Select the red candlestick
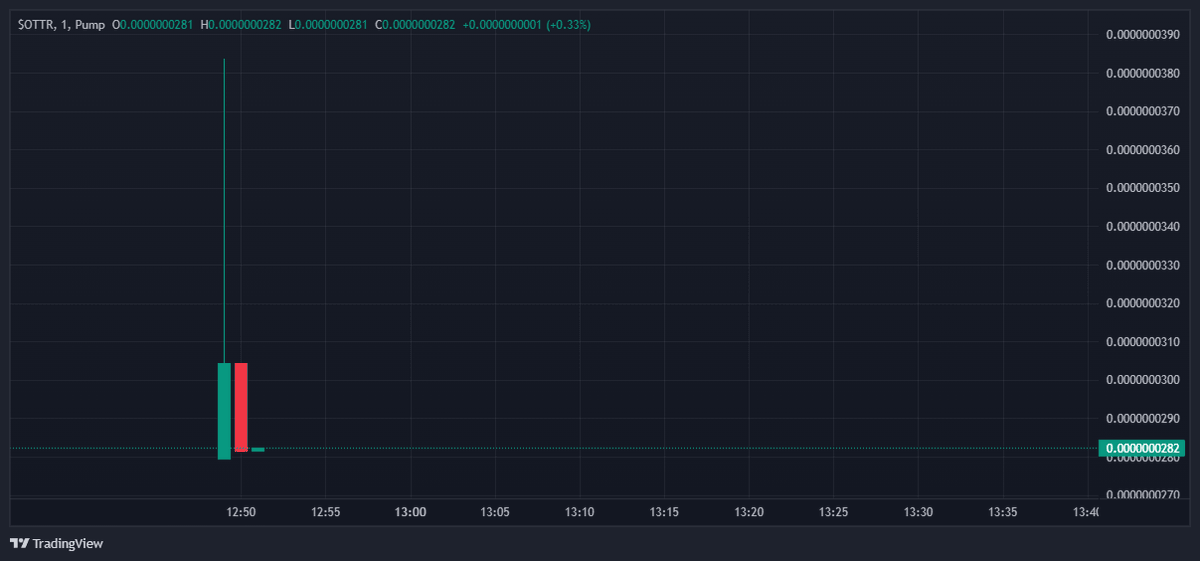 241,407
